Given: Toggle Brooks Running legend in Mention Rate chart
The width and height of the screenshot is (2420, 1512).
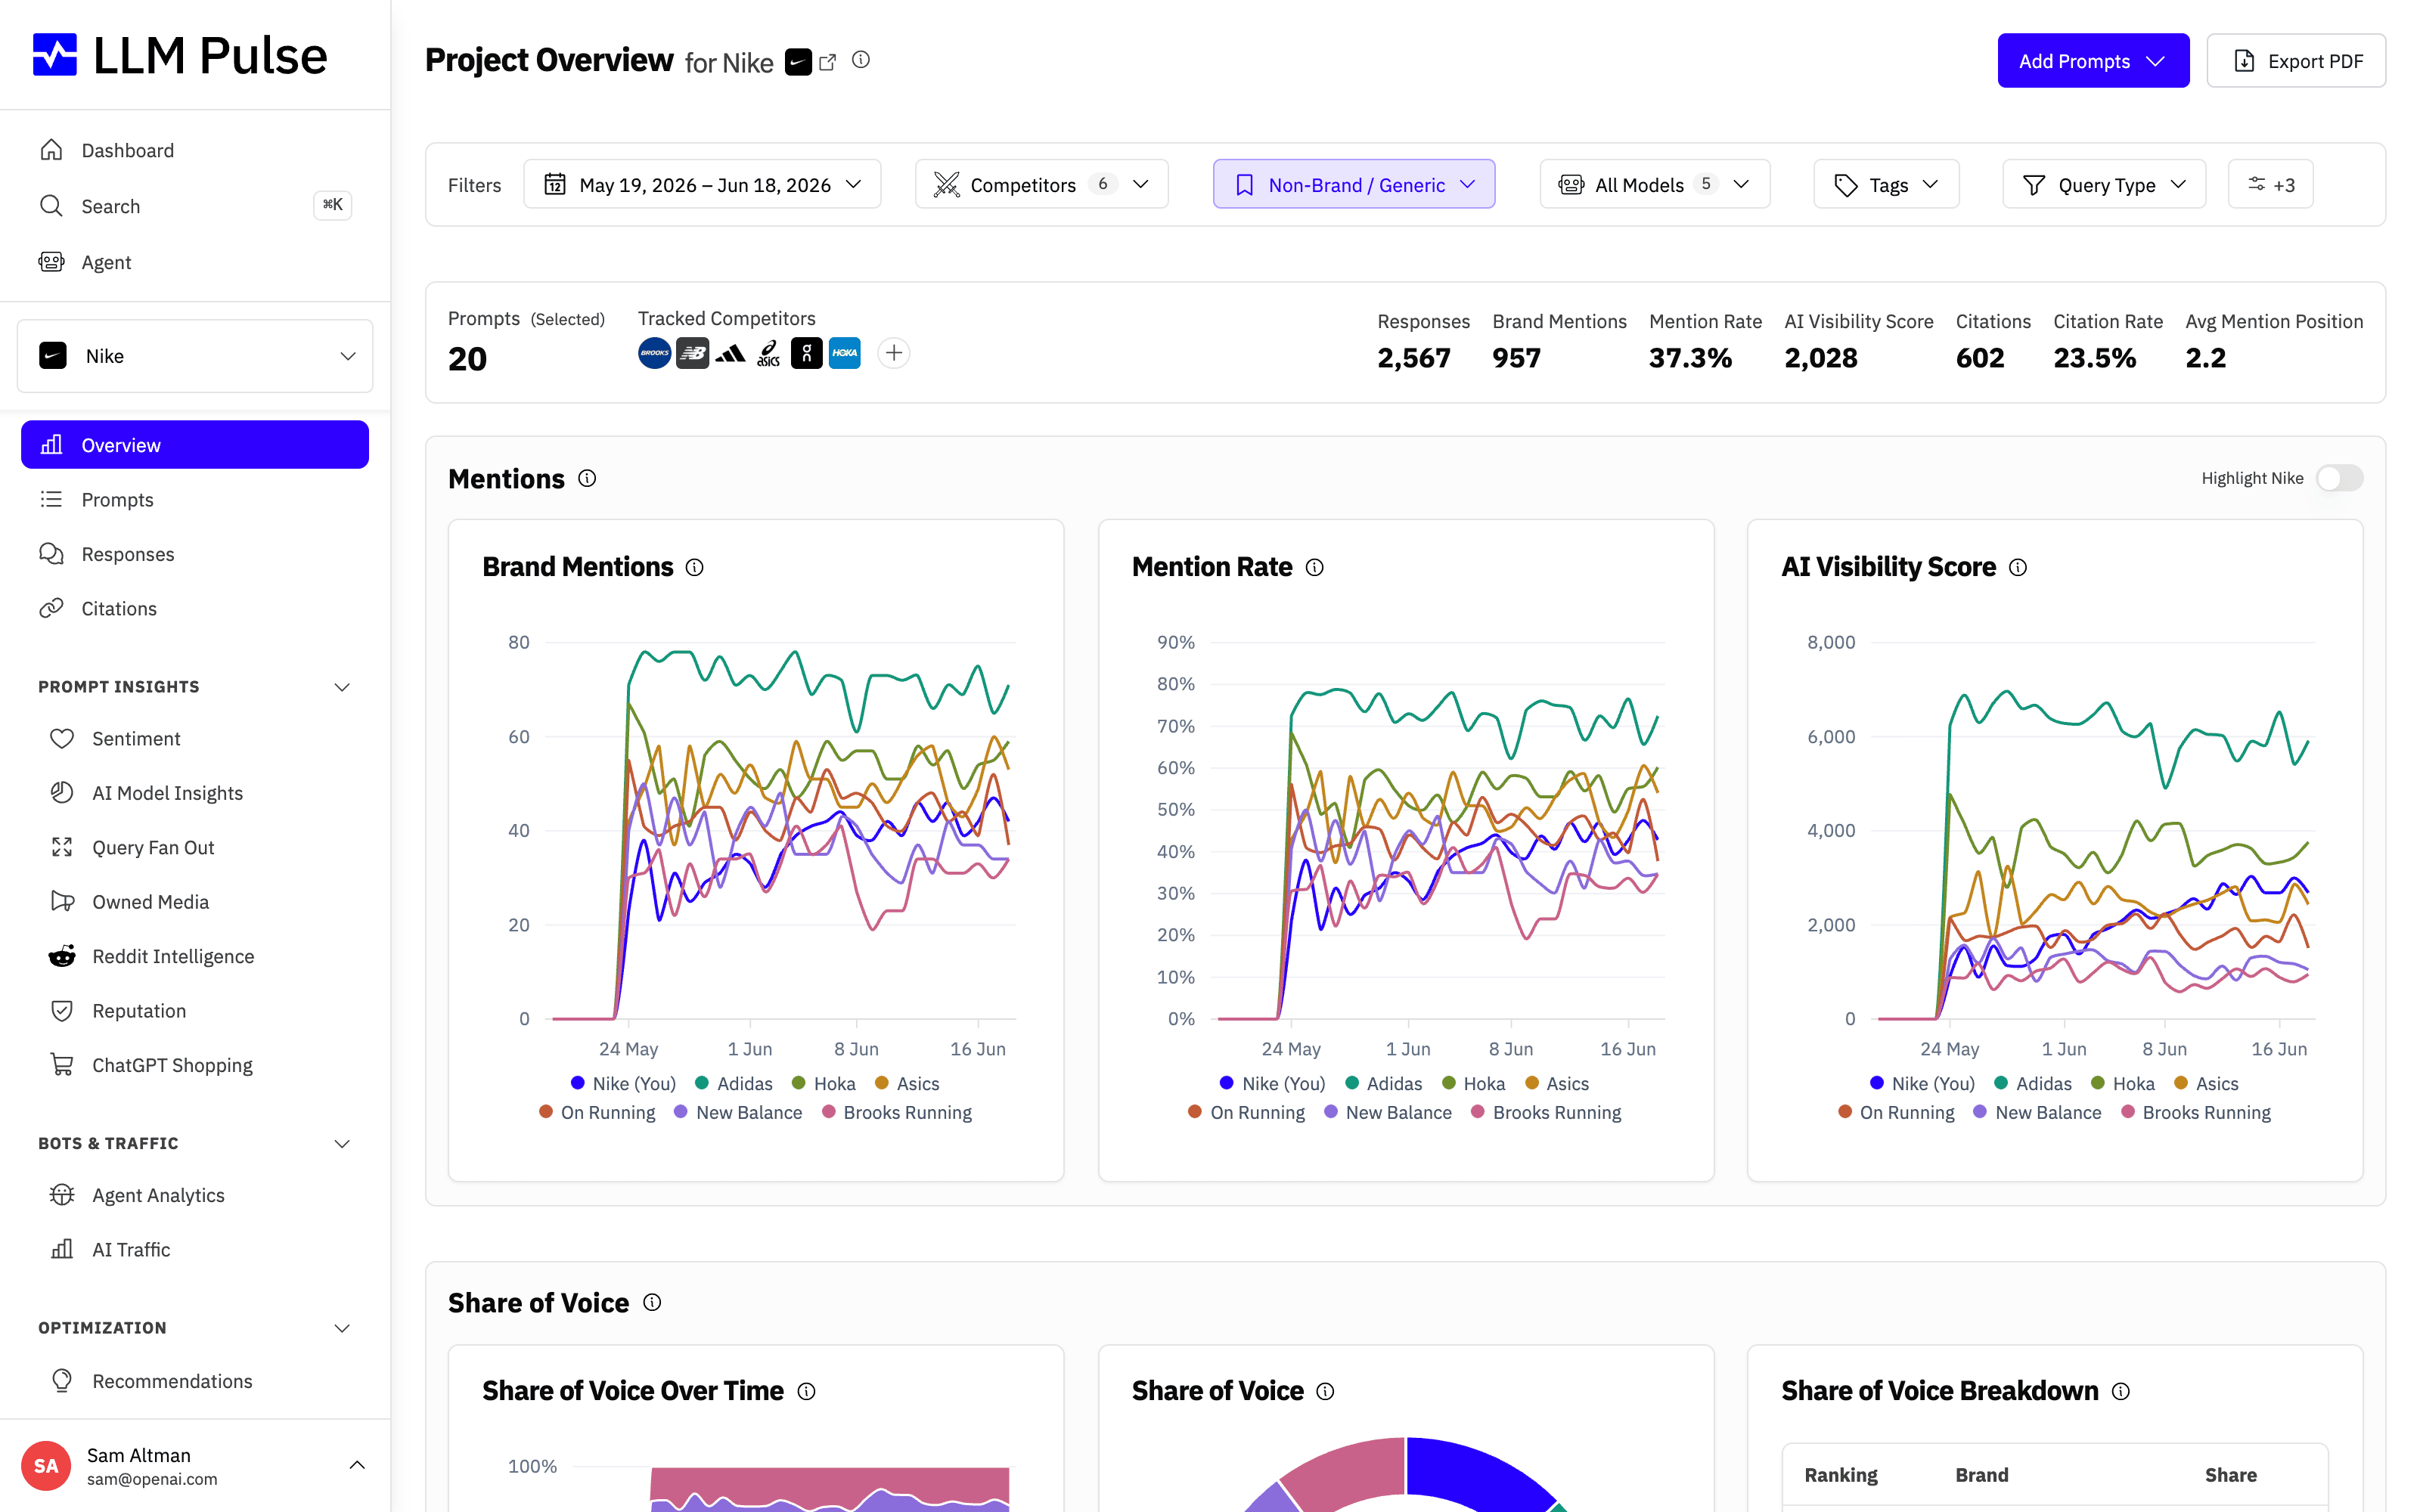Looking at the screenshot, I should coord(1546,1113).
